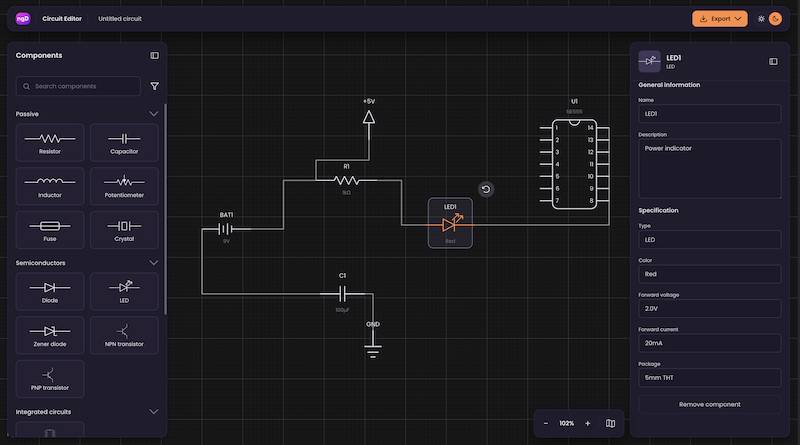Click the LED1 symbol on the canvas

450,224
